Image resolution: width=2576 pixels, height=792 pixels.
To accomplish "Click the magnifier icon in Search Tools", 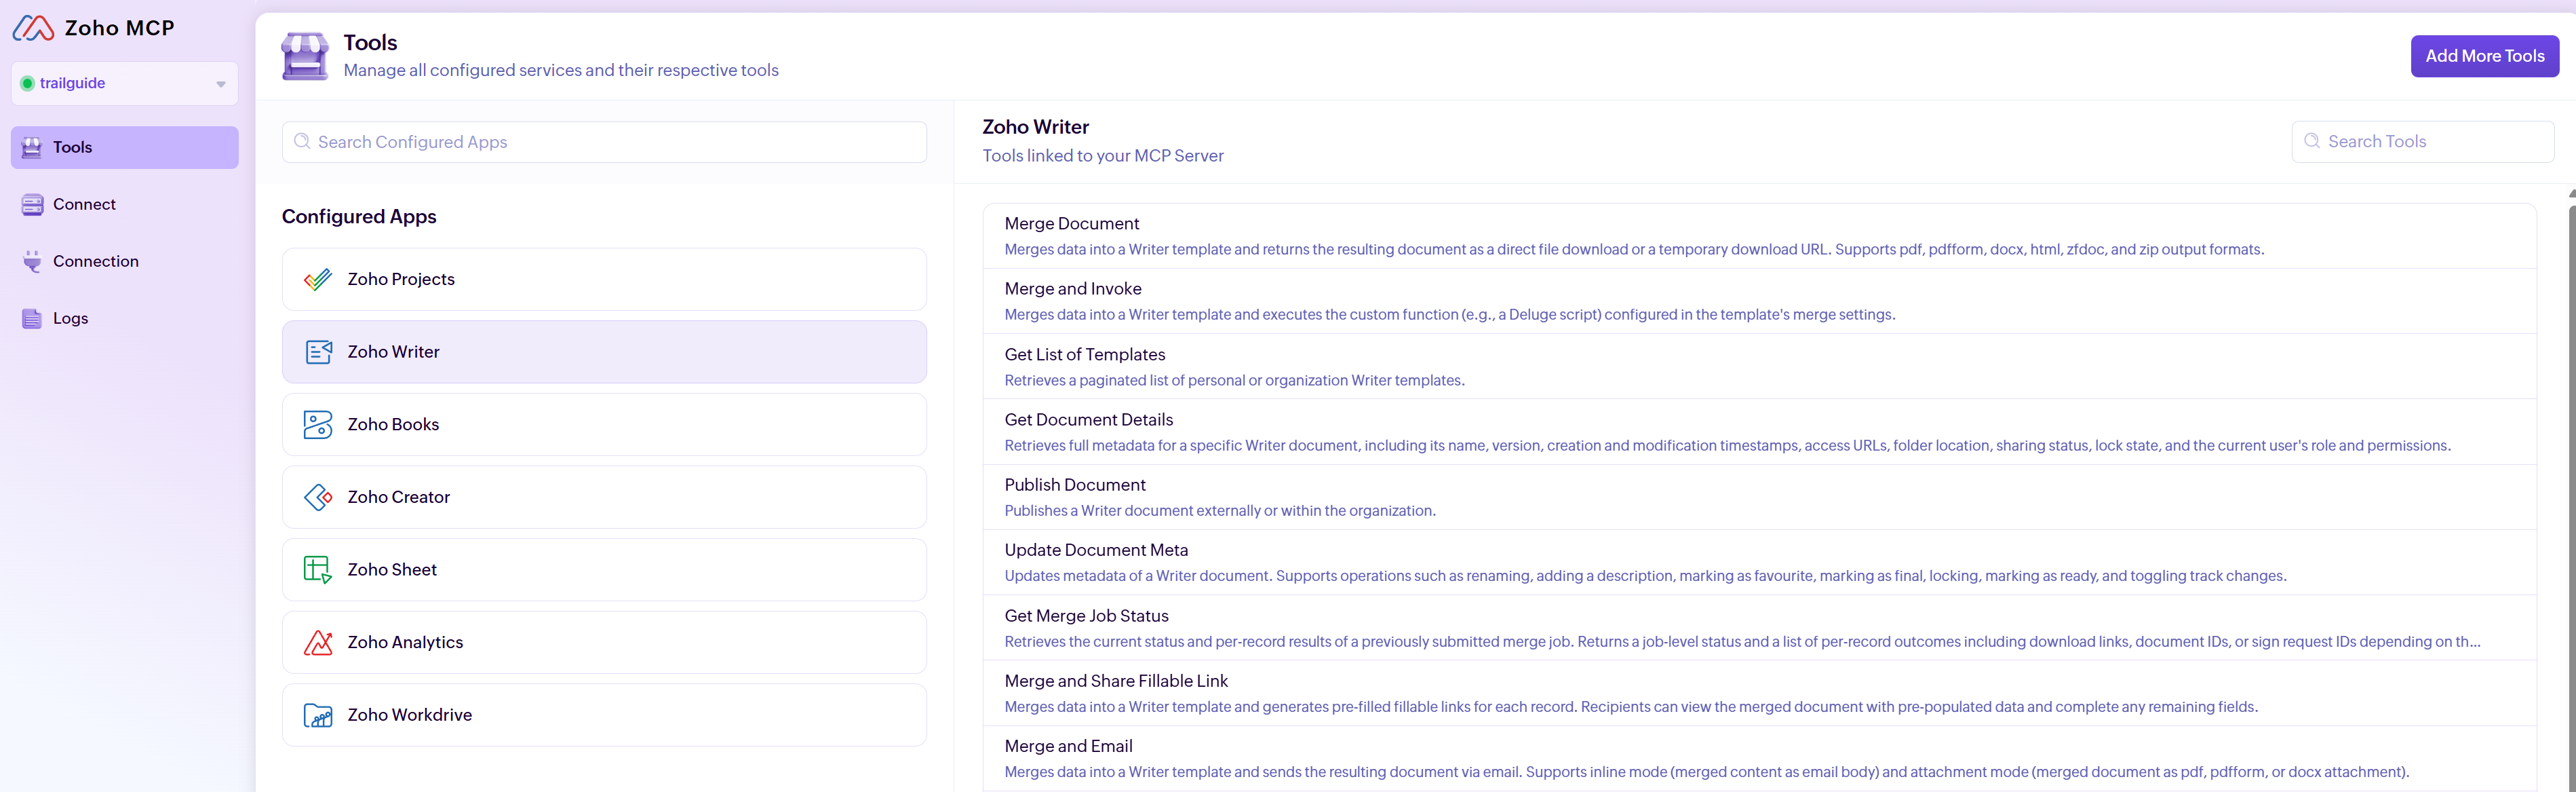I will [x=2312, y=141].
